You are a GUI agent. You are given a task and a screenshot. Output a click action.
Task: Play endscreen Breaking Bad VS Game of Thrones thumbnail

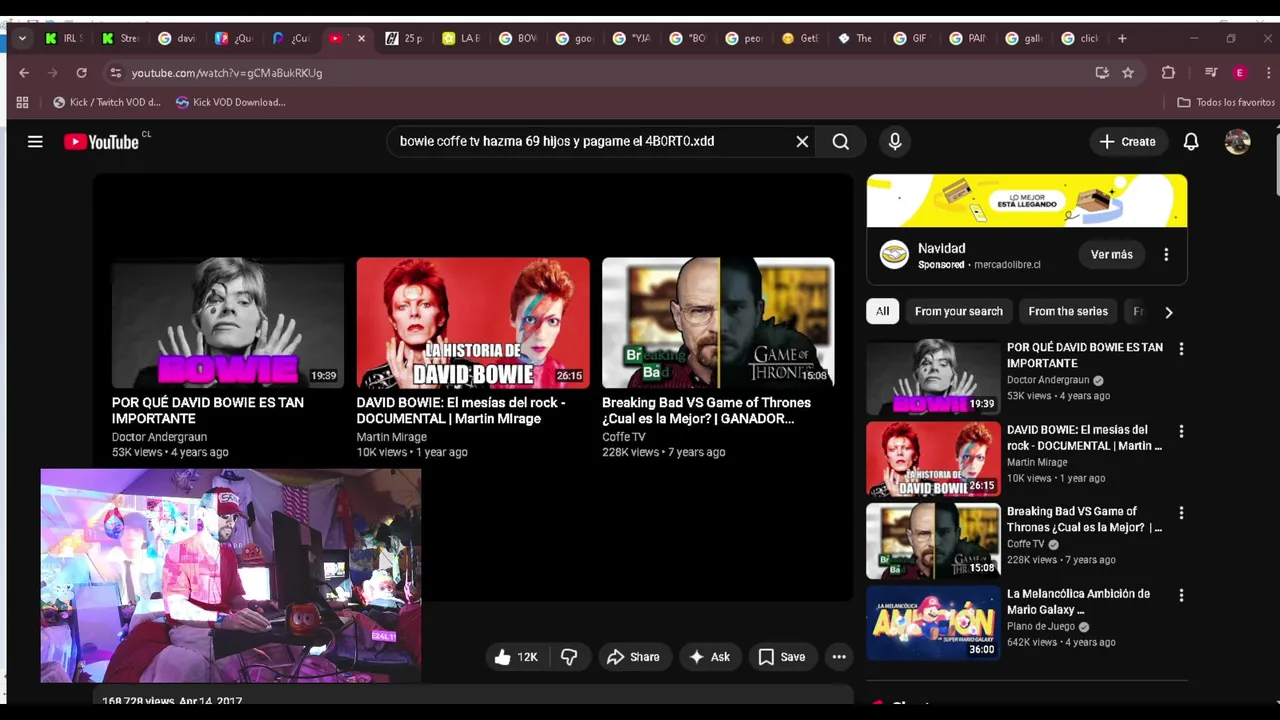coord(718,323)
